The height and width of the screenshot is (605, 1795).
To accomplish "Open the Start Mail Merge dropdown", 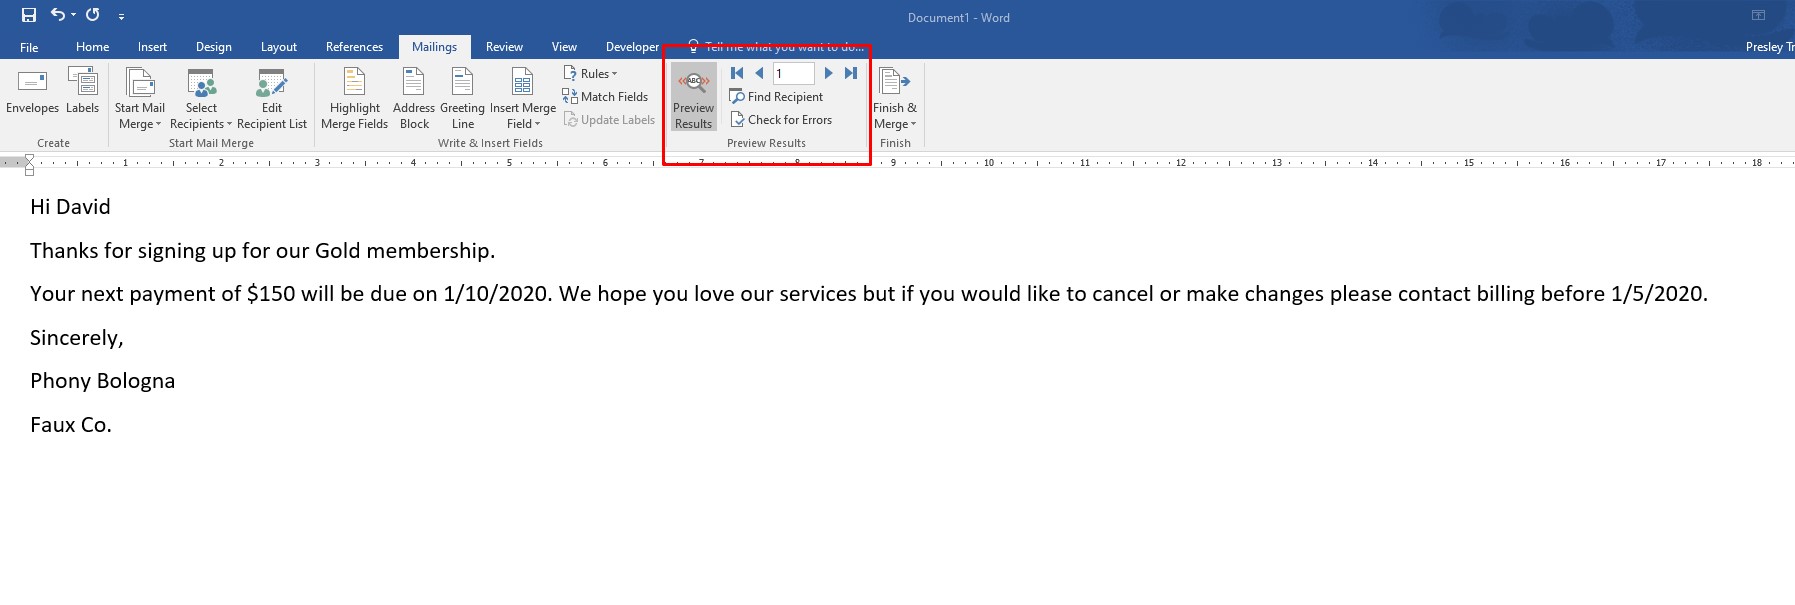I will coord(140,98).
